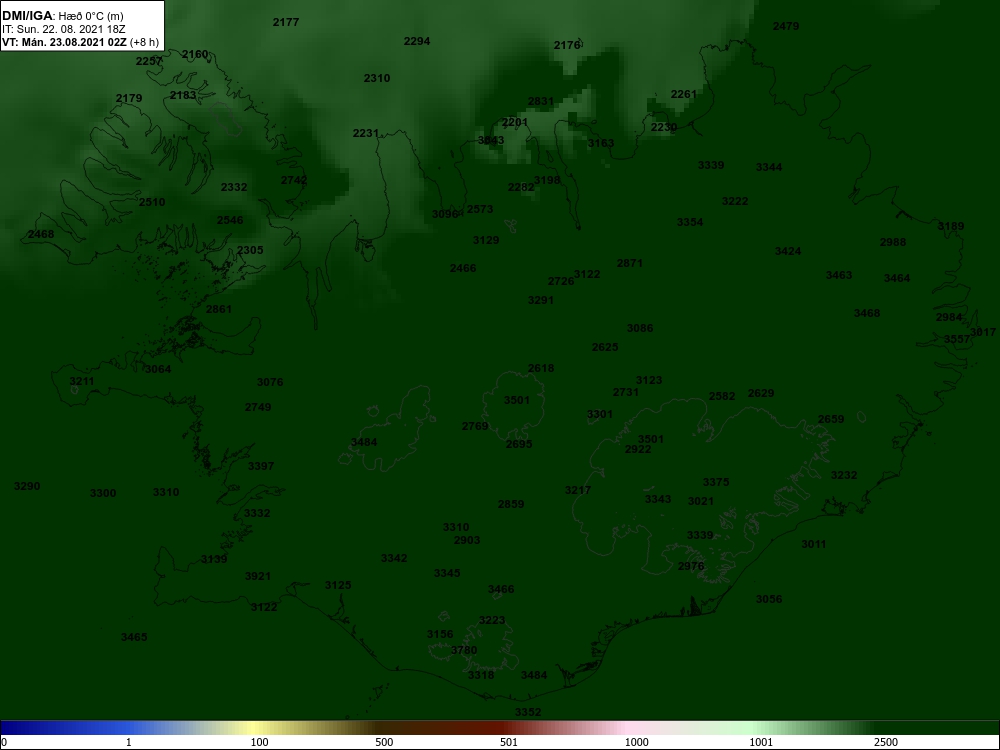Pick the height value 3232

pos(844,476)
